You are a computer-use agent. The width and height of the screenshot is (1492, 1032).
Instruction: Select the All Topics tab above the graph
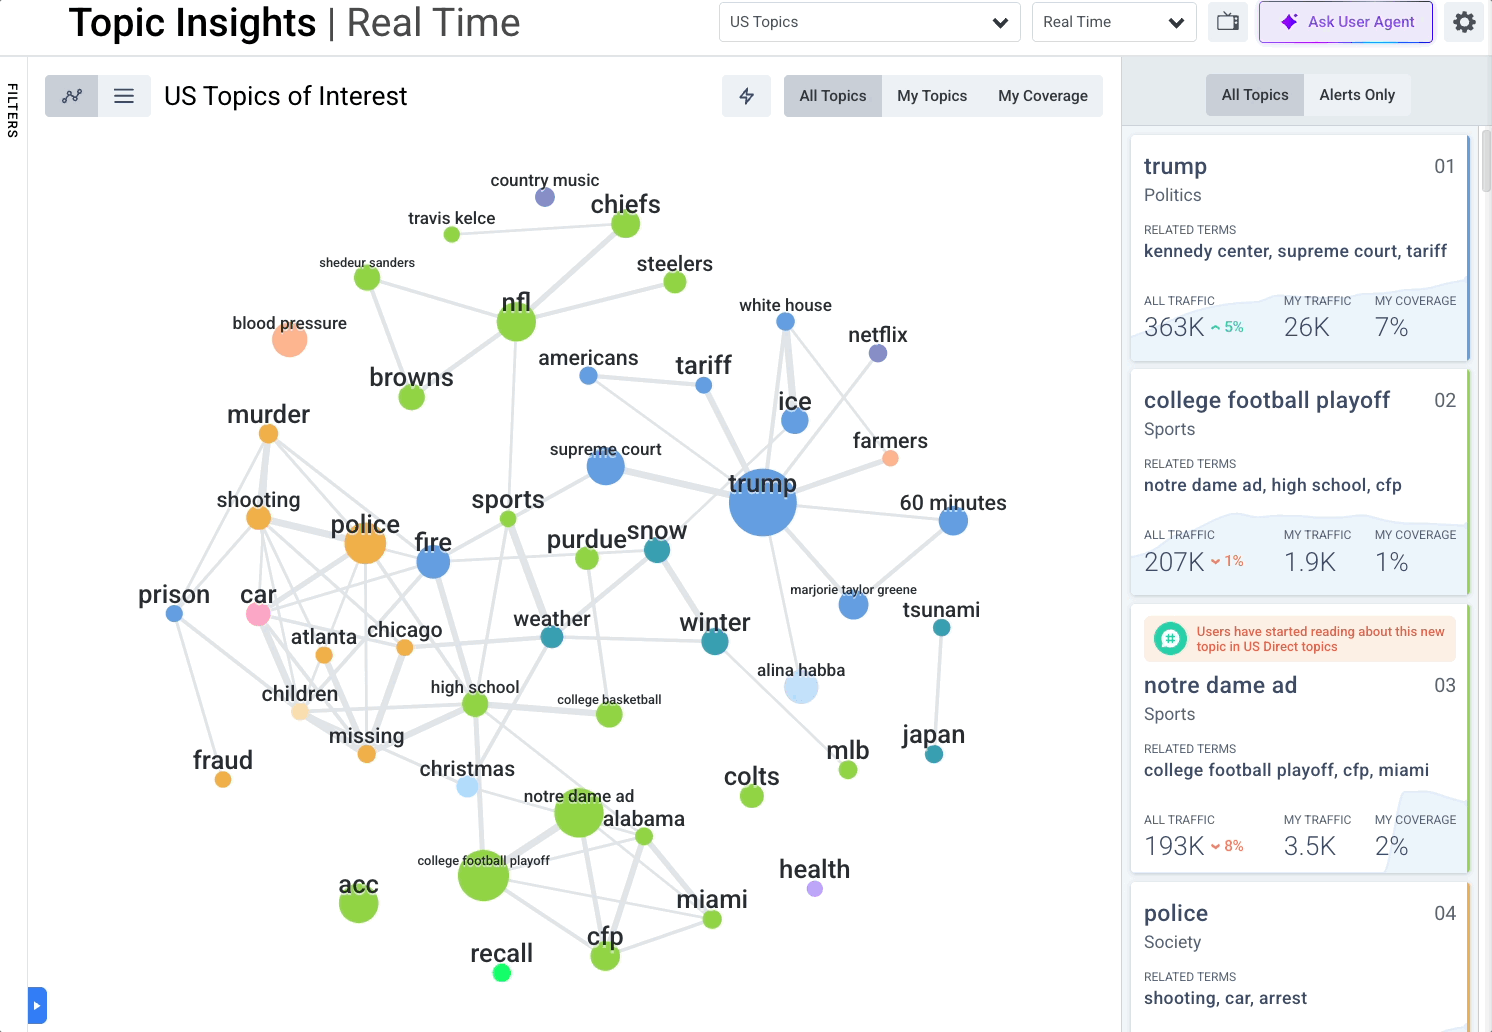click(832, 95)
